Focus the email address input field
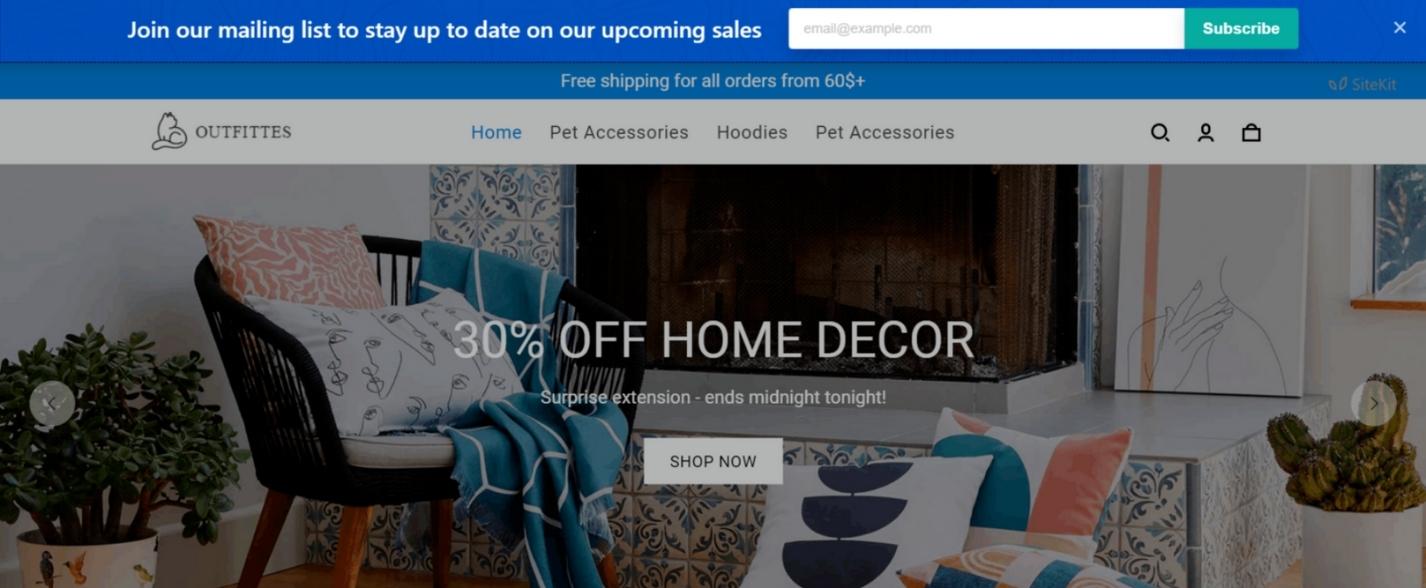Image resolution: width=1426 pixels, height=588 pixels. coord(986,29)
